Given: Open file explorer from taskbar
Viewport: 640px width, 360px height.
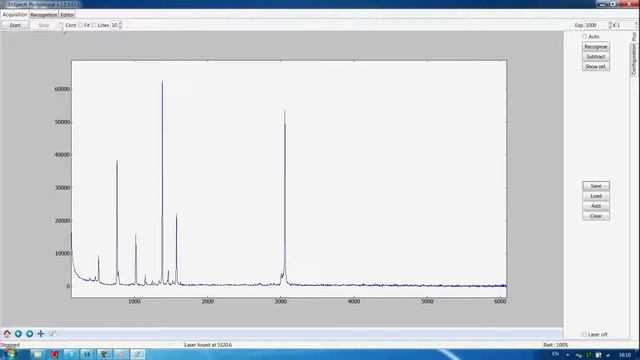Looking at the screenshot, I should [x=38, y=354].
